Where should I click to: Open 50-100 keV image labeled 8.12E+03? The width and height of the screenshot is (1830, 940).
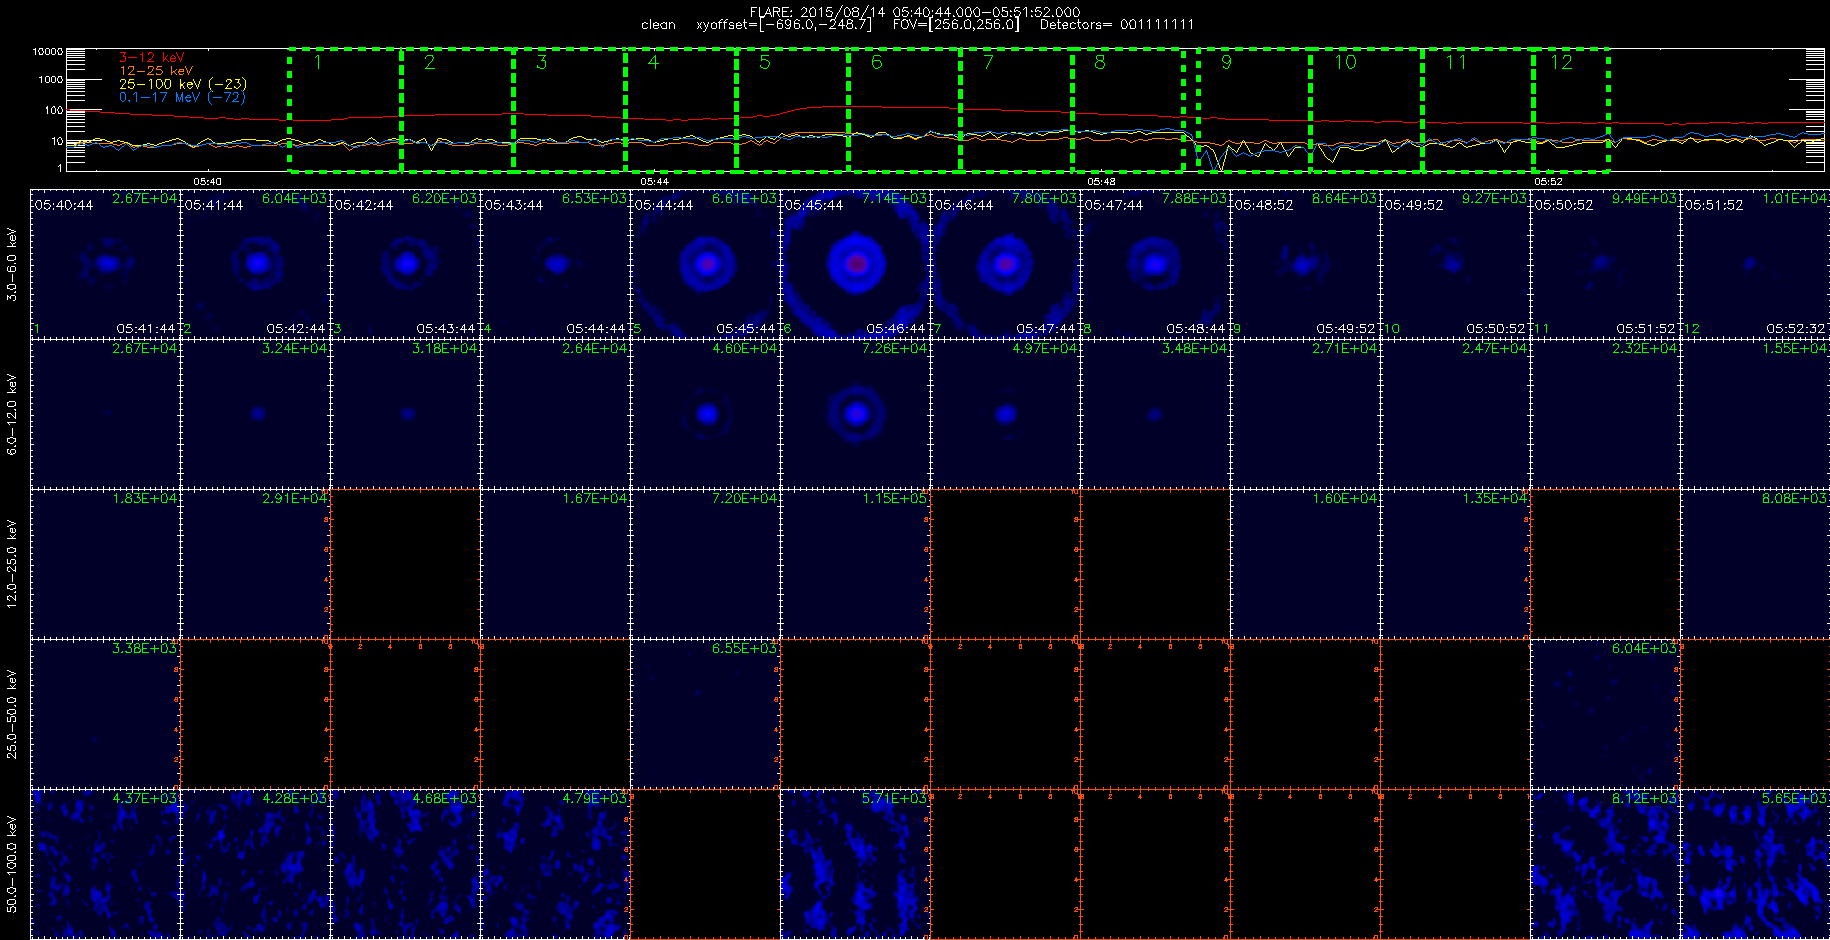[1605, 864]
